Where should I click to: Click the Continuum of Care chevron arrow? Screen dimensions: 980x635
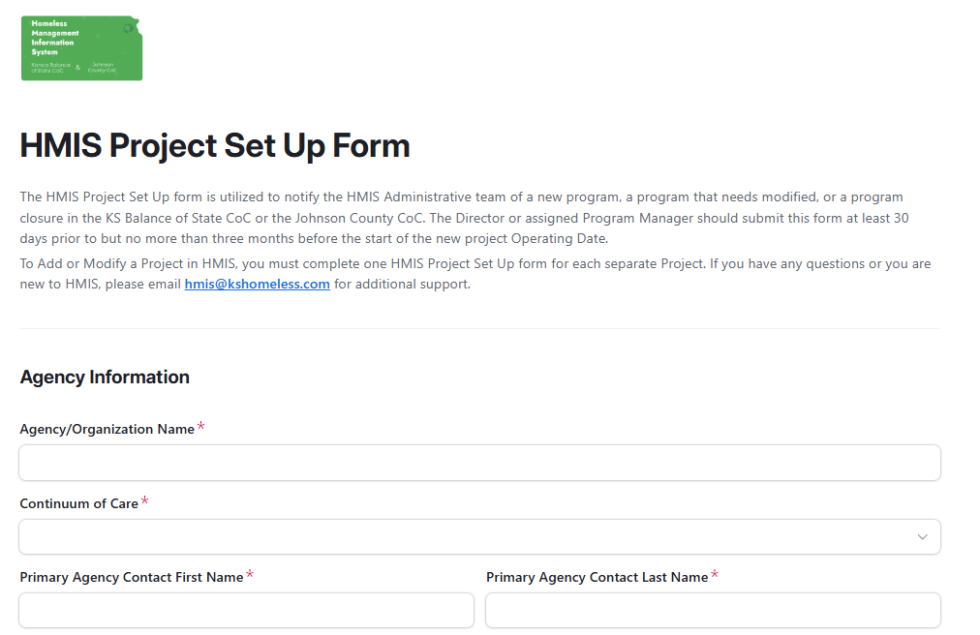922,537
